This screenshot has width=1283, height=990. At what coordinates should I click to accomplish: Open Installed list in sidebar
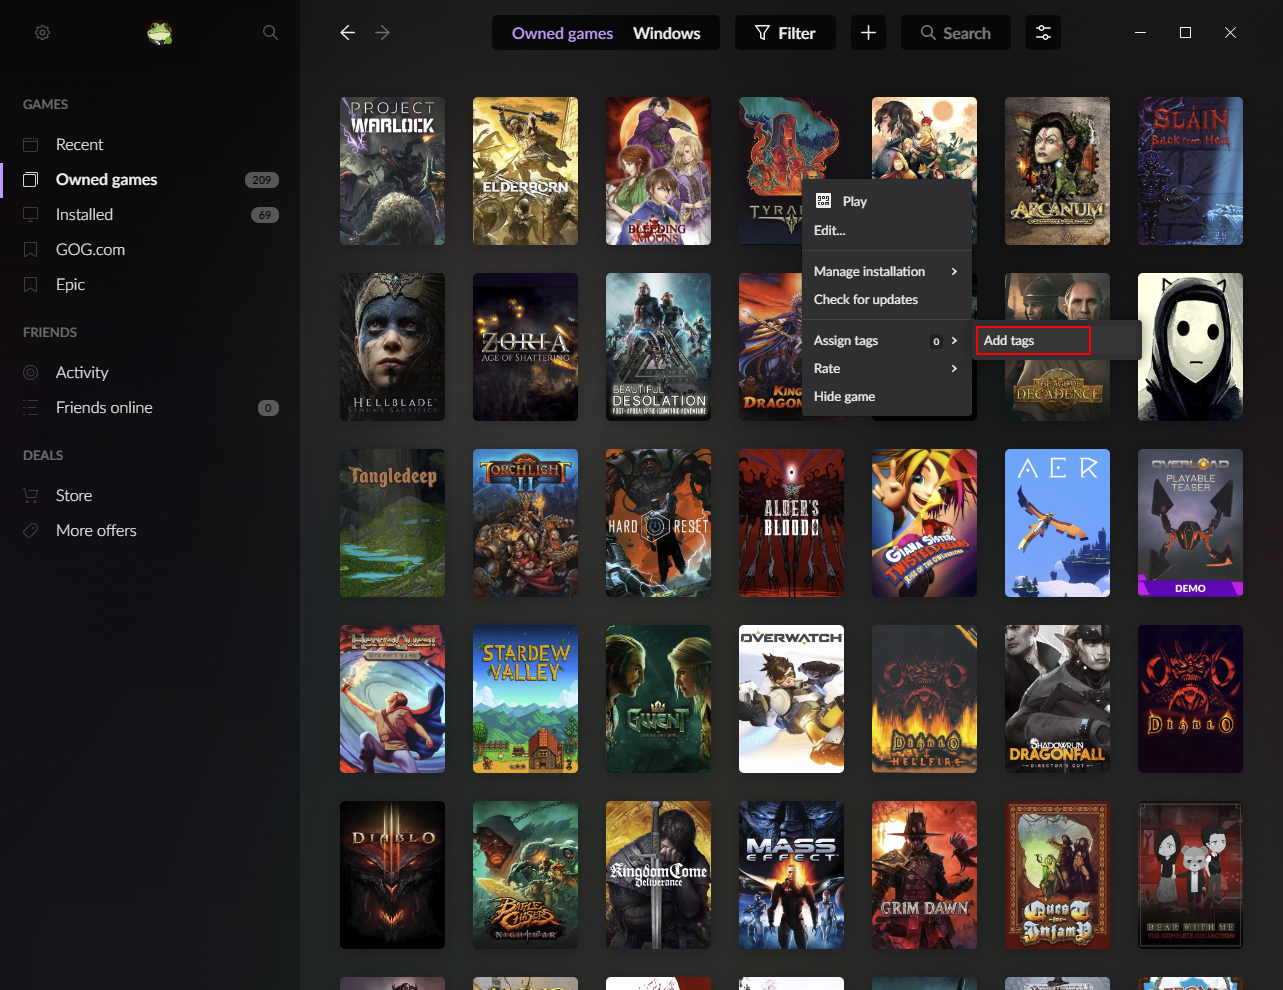[84, 215]
